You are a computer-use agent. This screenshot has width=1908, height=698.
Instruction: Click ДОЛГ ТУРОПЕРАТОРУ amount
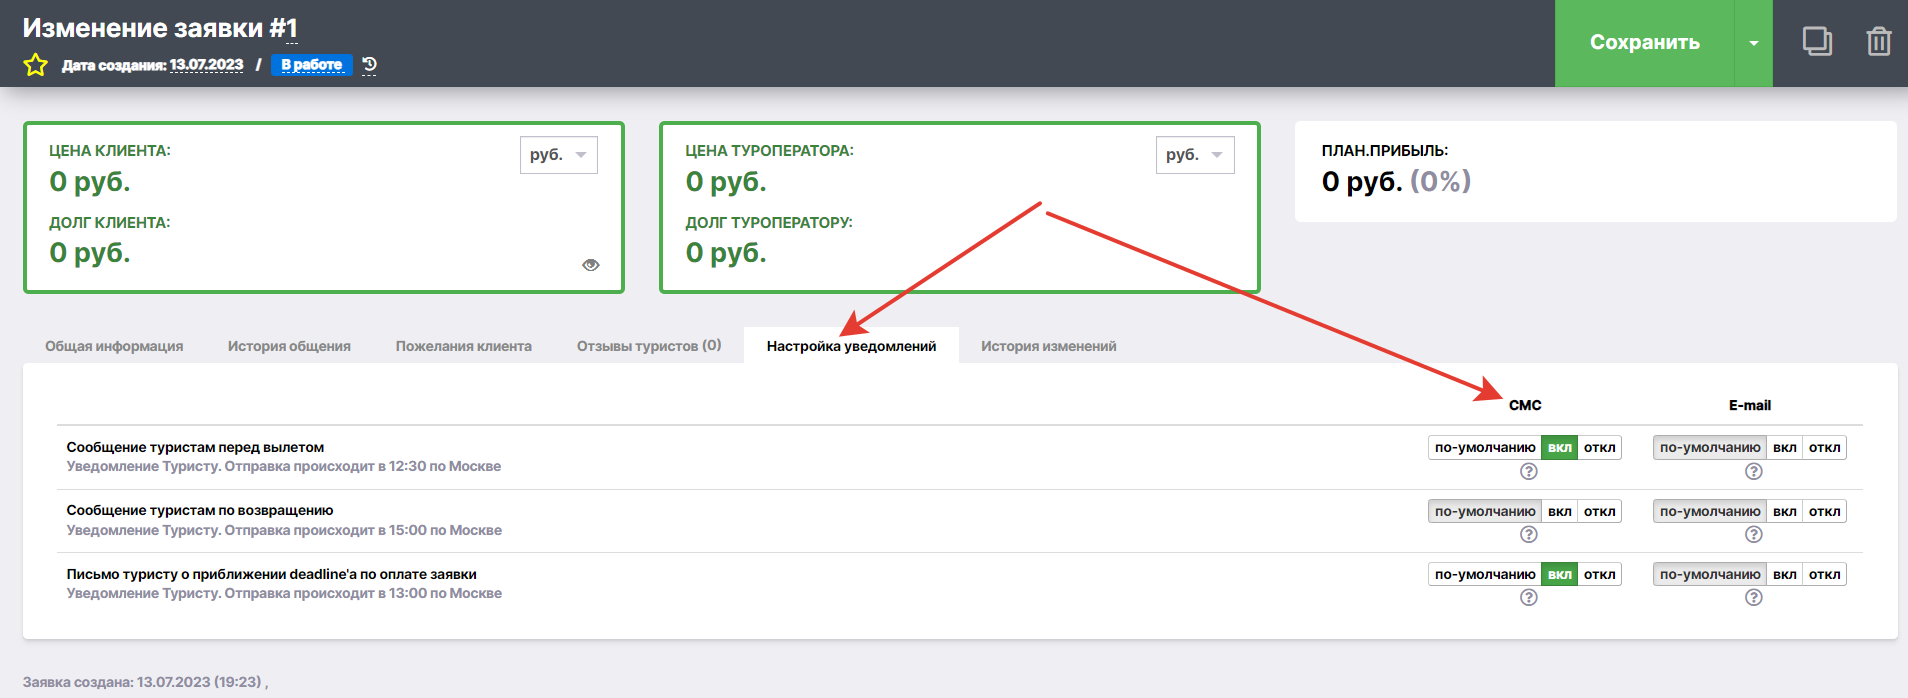(x=726, y=253)
